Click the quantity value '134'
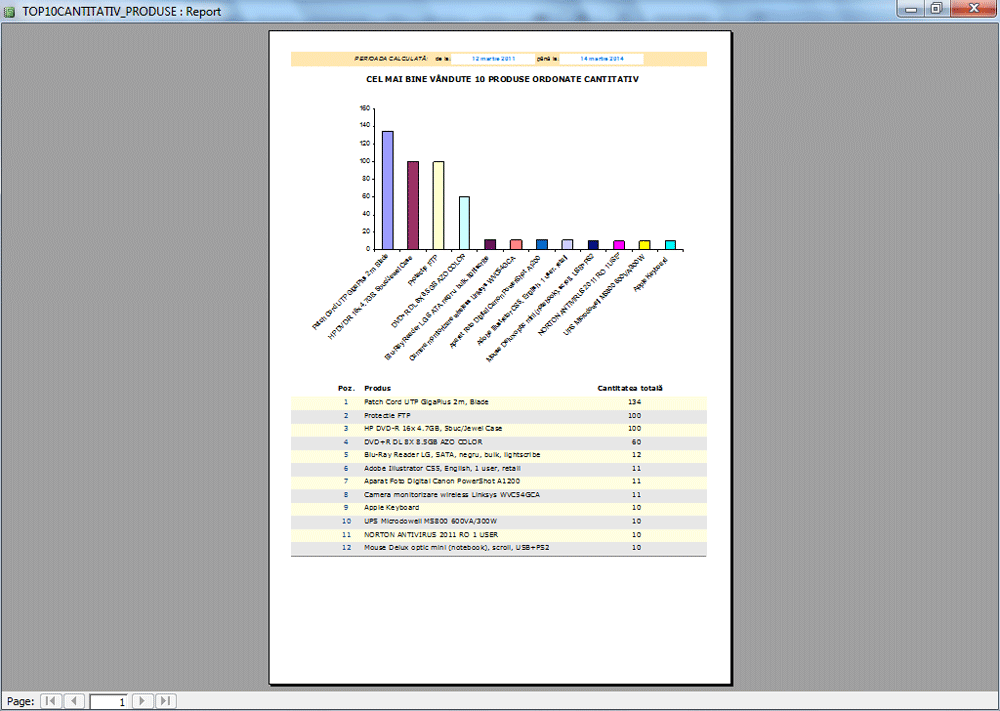 coord(634,402)
